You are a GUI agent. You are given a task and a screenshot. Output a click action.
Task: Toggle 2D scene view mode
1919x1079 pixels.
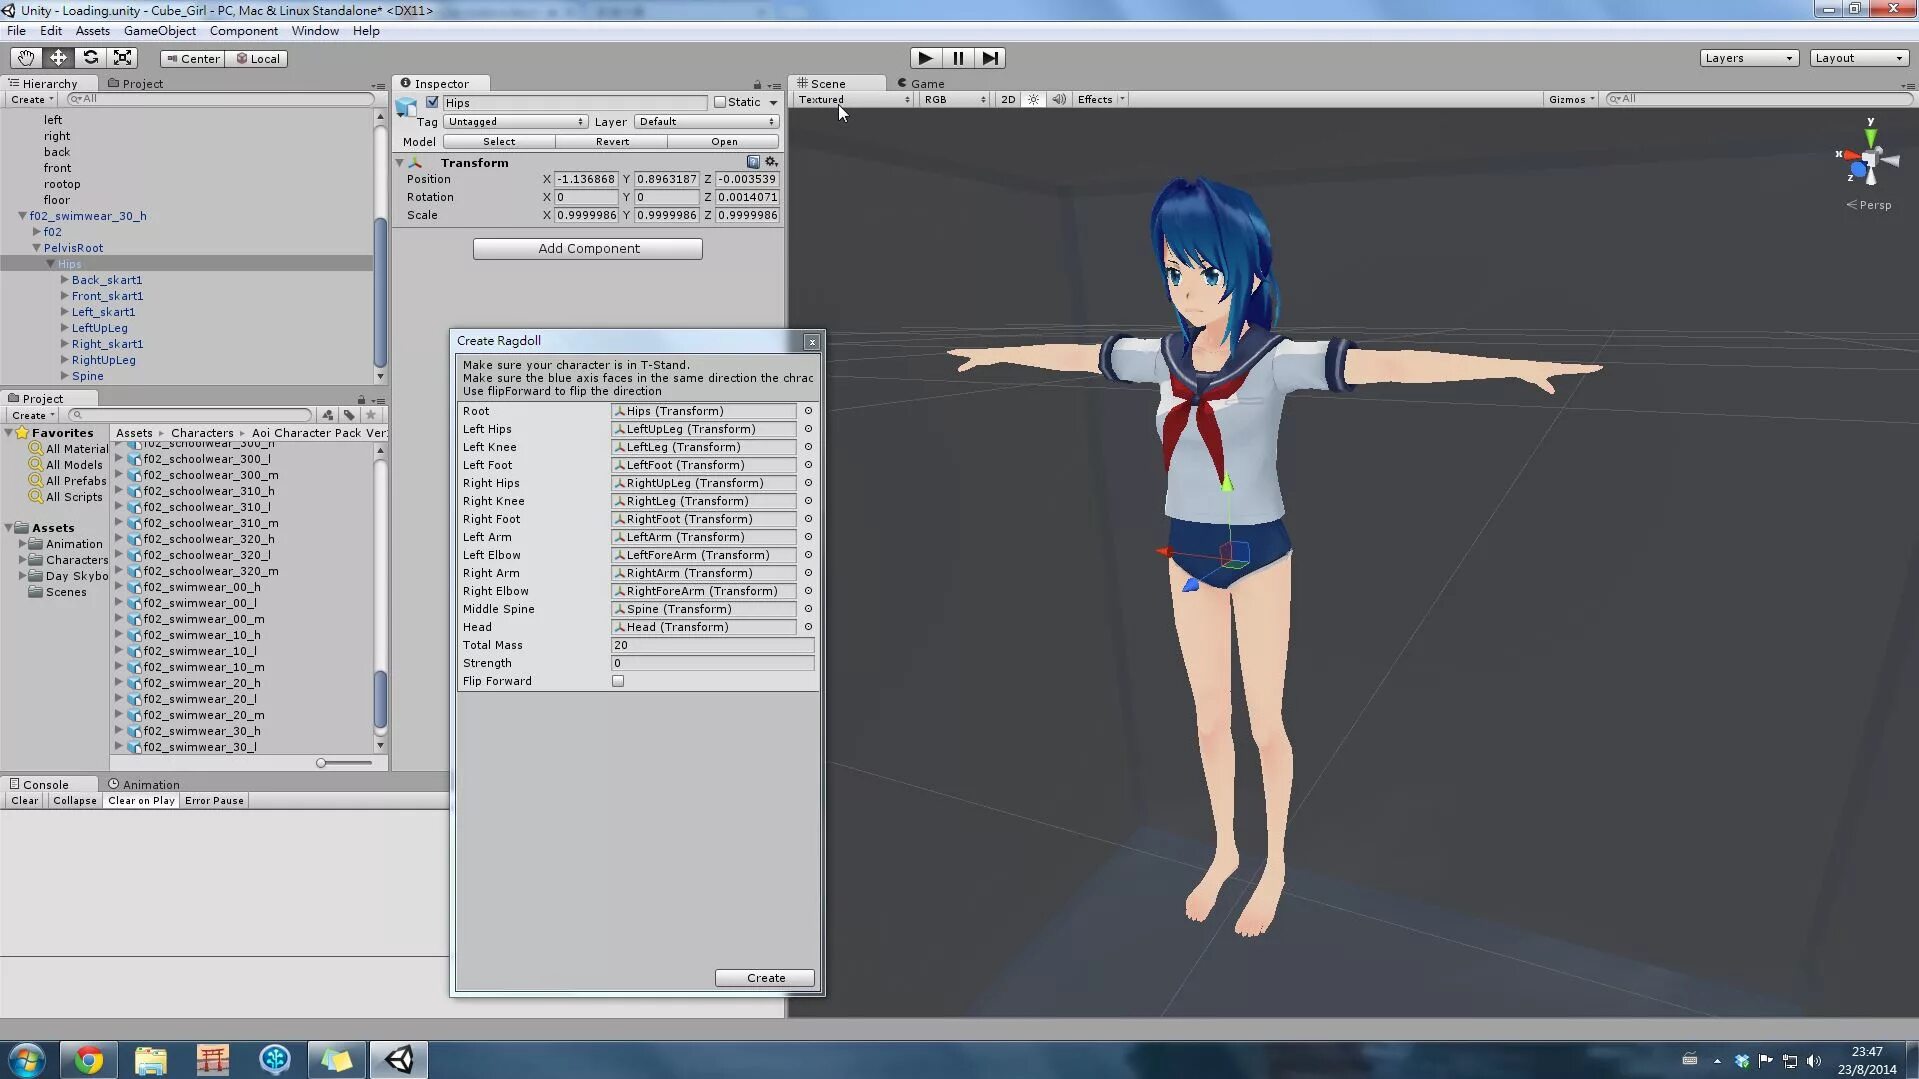pos(1008,99)
